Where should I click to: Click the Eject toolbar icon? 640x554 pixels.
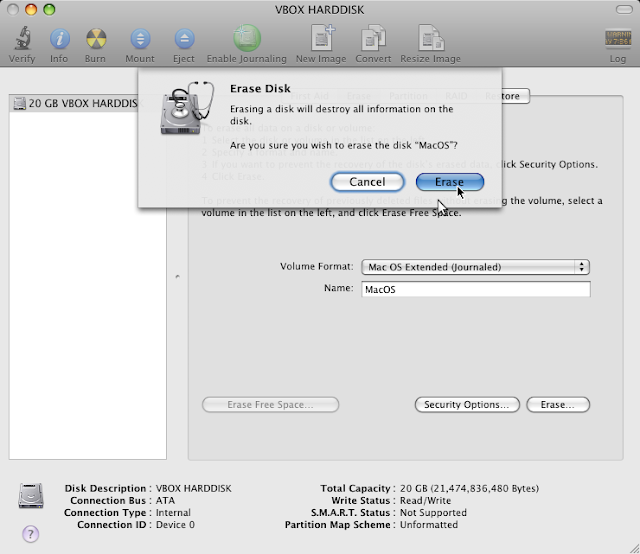click(x=184, y=39)
